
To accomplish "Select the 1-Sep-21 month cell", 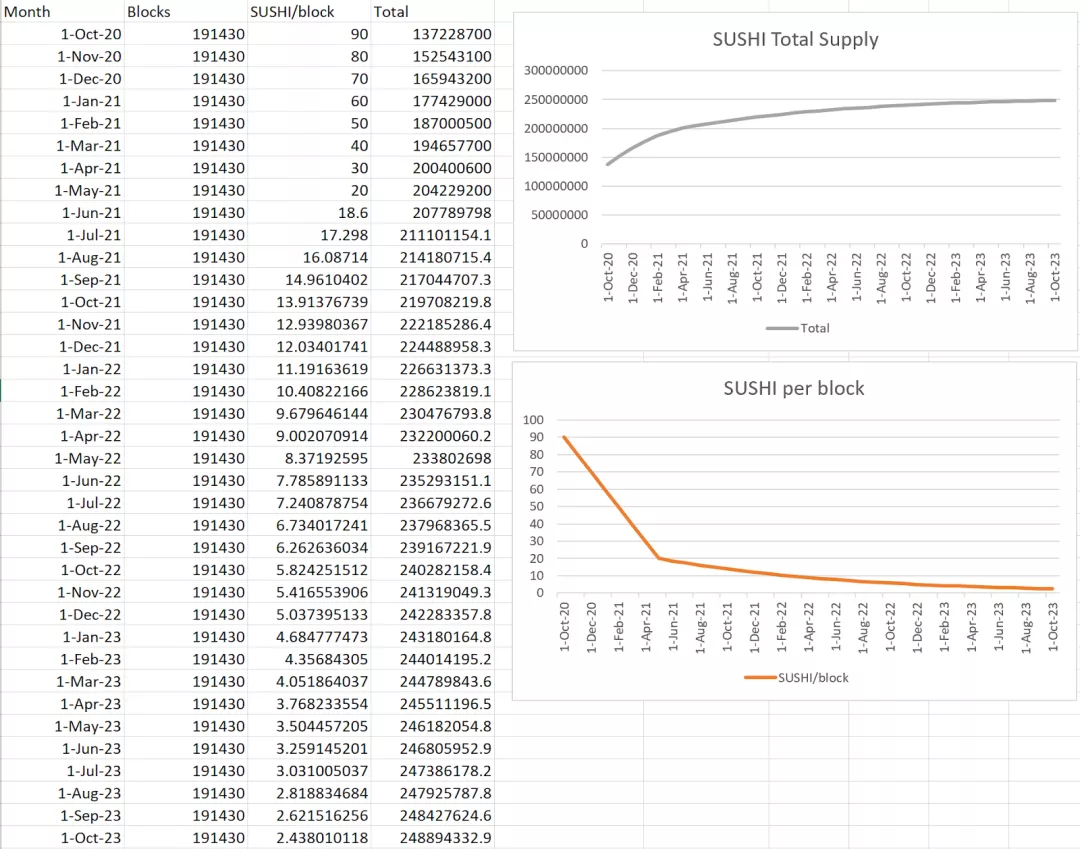I will pyautogui.click(x=62, y=280).
